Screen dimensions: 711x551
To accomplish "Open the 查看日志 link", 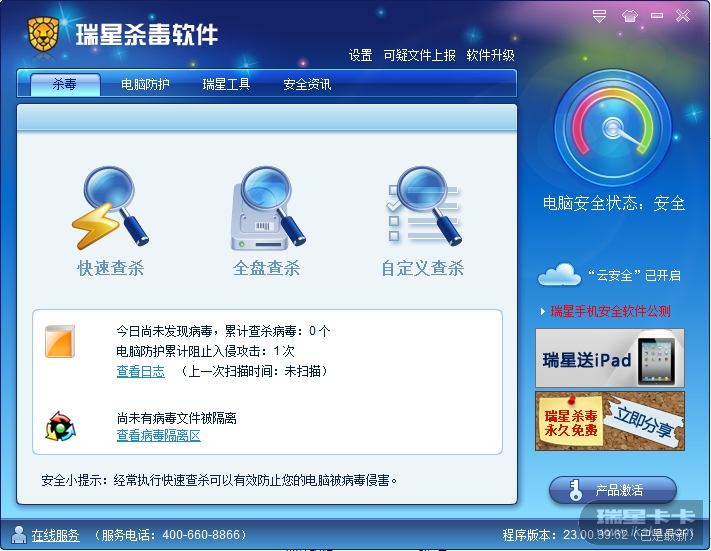I will 141,371.
